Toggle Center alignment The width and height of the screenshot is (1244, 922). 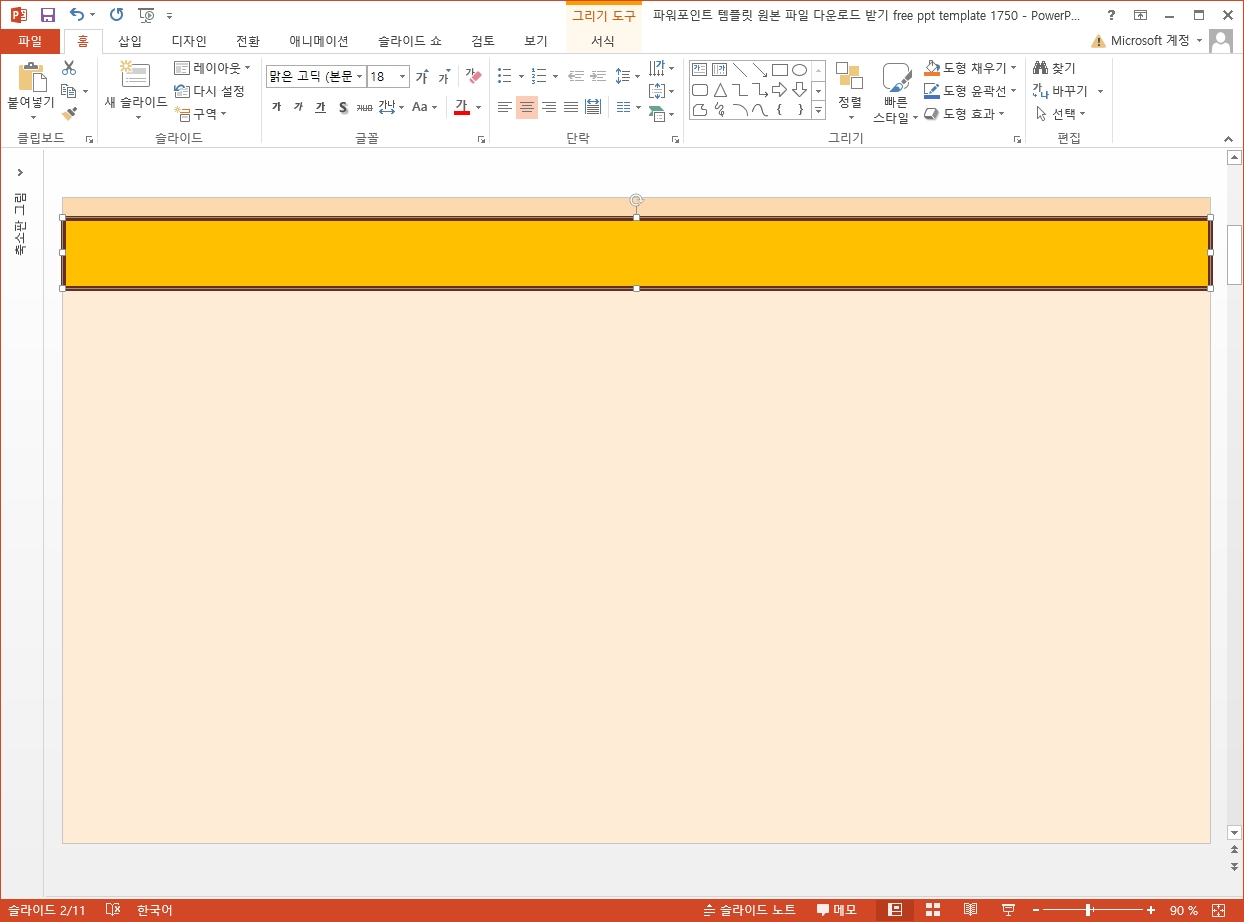(x=527, y=107)
